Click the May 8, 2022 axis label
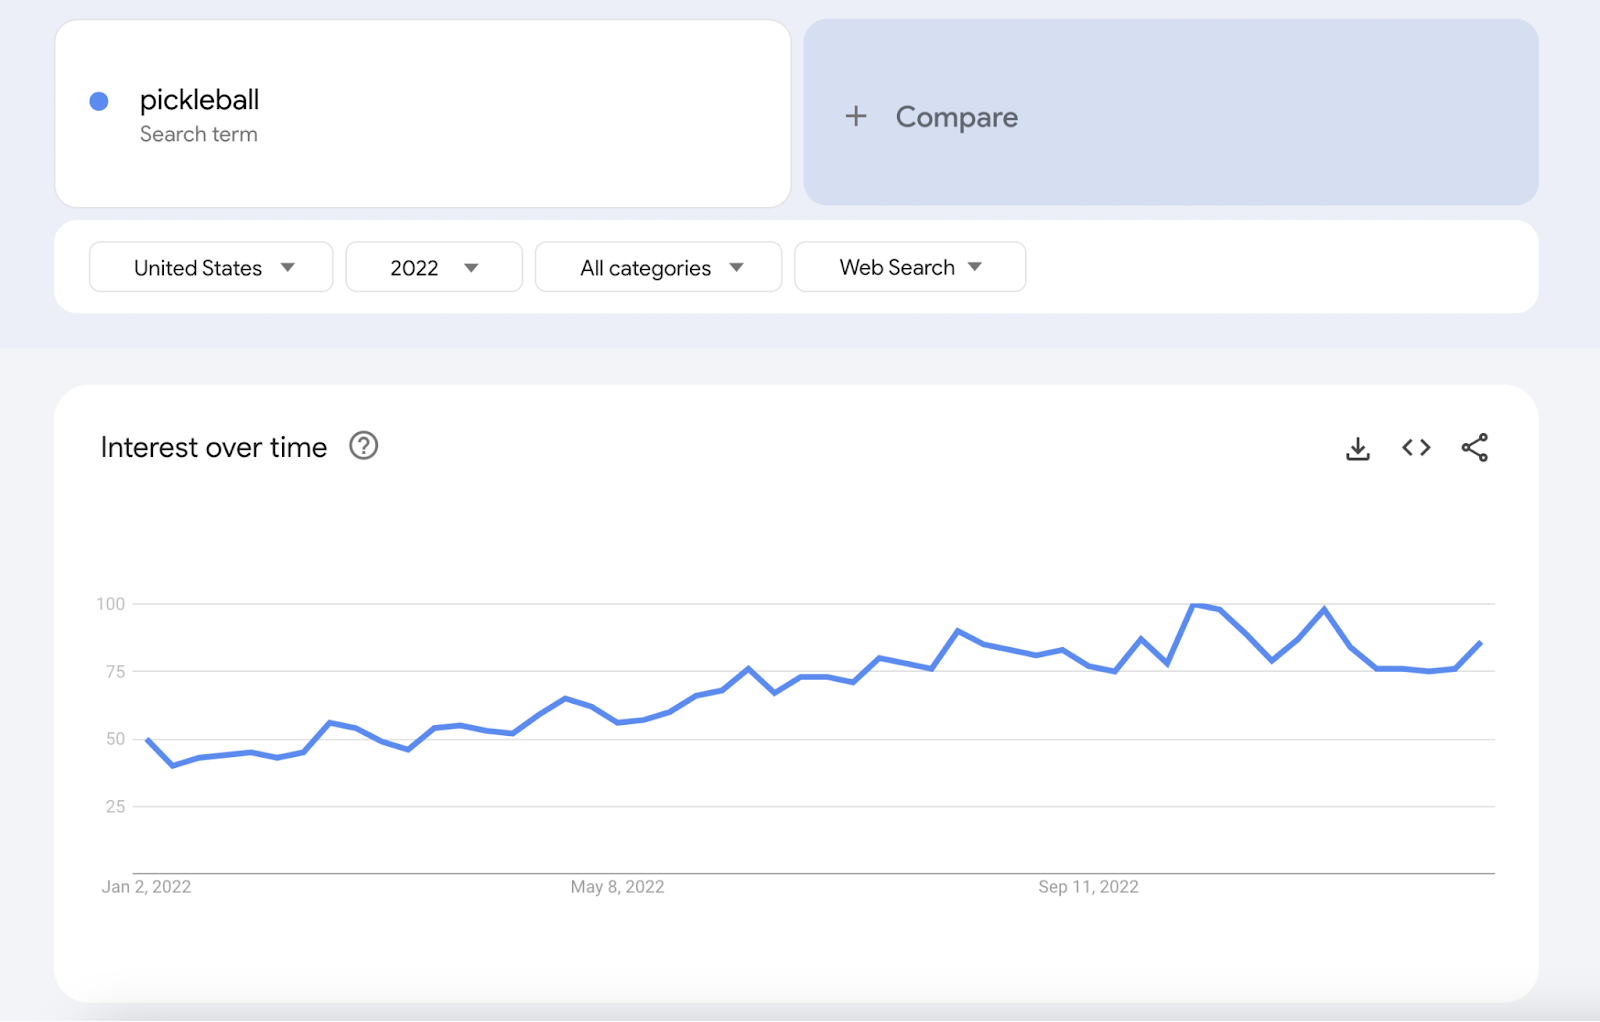 [616, 886]
